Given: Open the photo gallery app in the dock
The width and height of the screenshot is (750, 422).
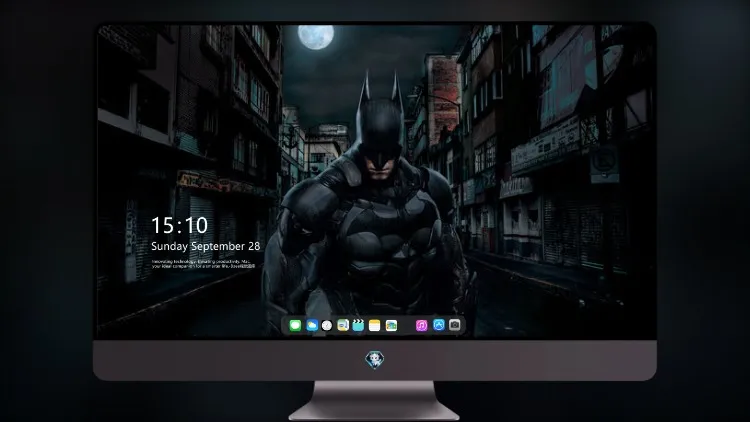Looking at the screenshot, I should (391, 325).
